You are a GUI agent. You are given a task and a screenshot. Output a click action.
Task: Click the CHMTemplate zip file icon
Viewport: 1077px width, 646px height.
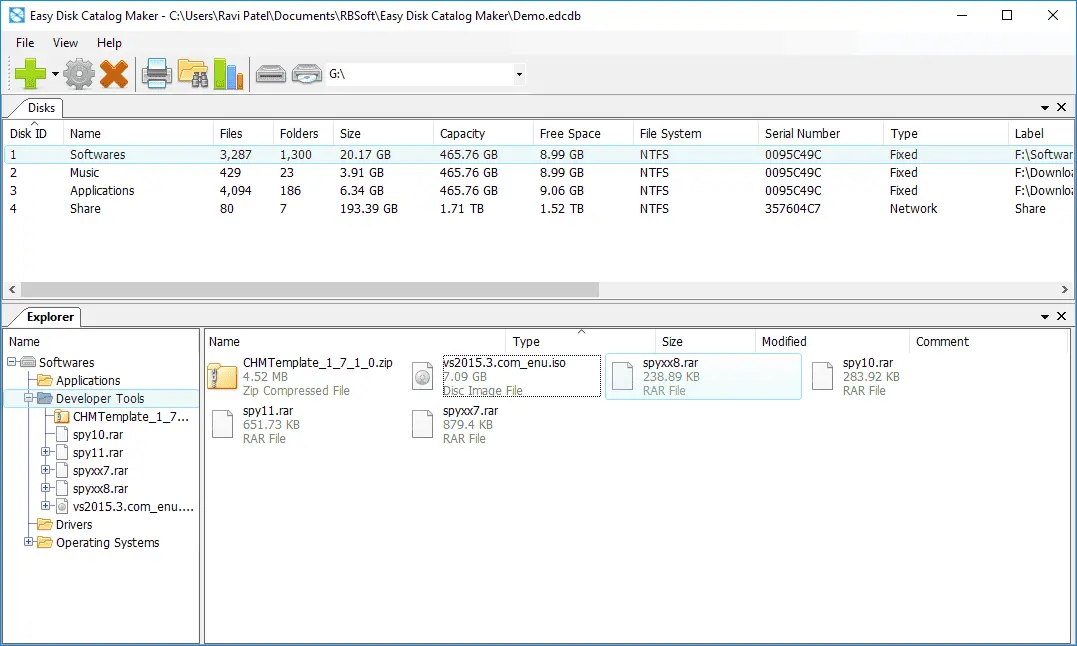pos(223,376)
